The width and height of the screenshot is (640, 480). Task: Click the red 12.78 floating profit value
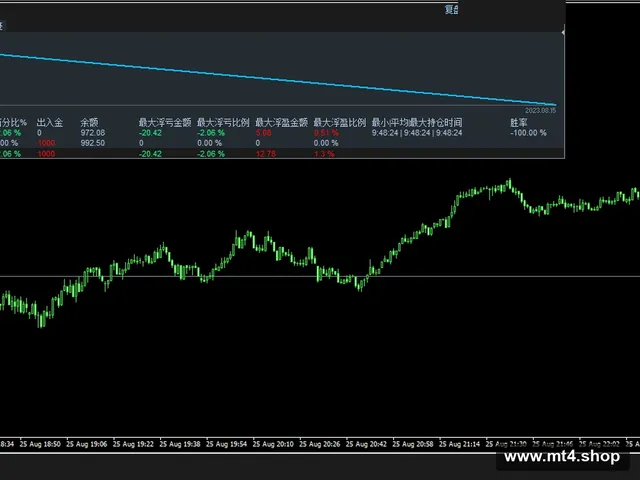266,154
